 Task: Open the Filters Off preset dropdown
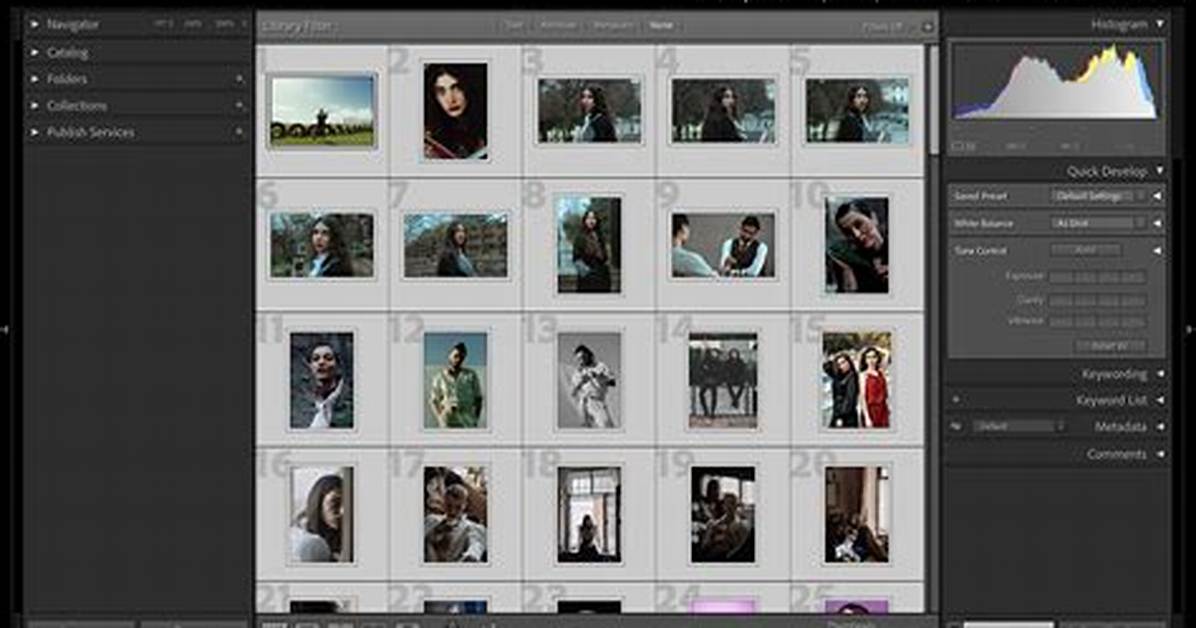tap(883, 27)
